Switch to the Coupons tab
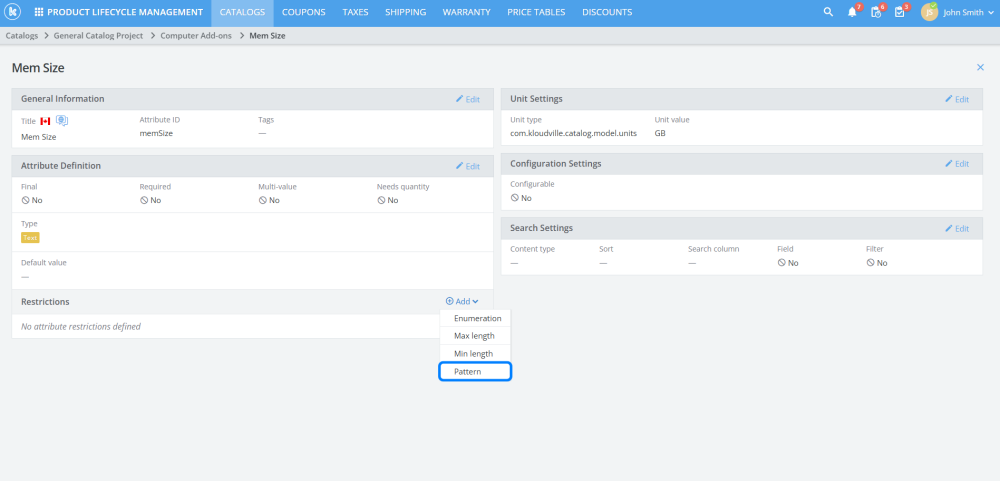Image resolution: width=1000 pixels, height=481 pixels. [304, 12]
